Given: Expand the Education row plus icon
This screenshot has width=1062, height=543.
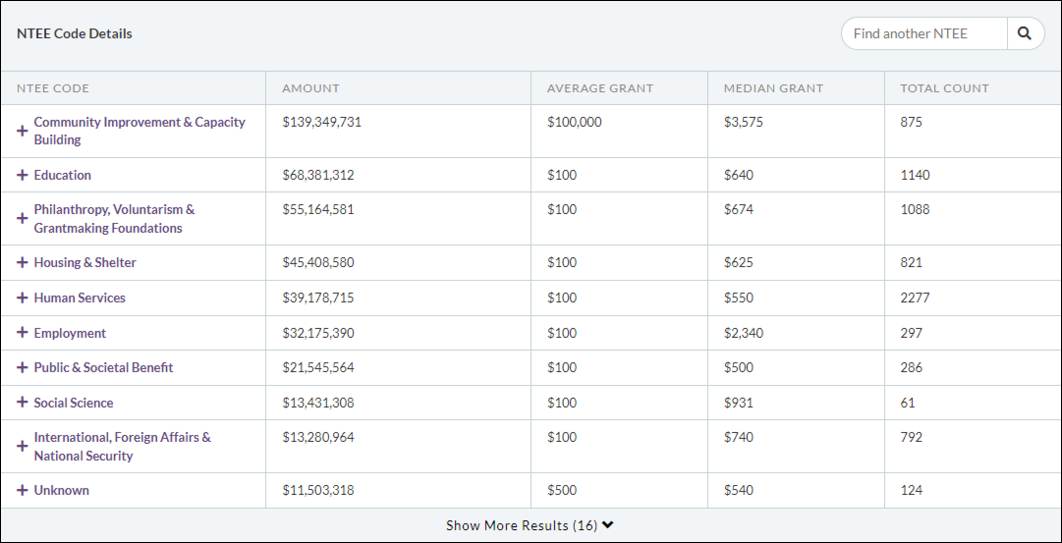Looking at the screenshot, I should 22,175.
